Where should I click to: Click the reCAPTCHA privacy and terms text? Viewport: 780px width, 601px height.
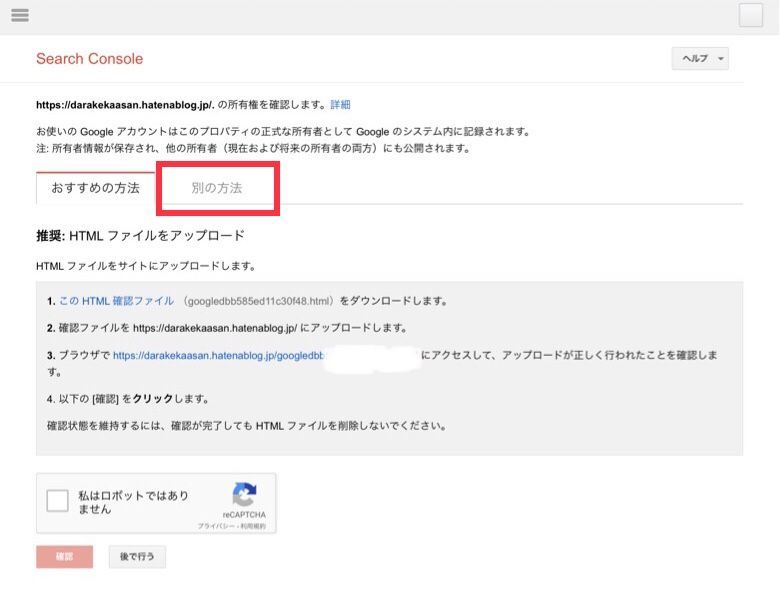[x=232, y=526]
